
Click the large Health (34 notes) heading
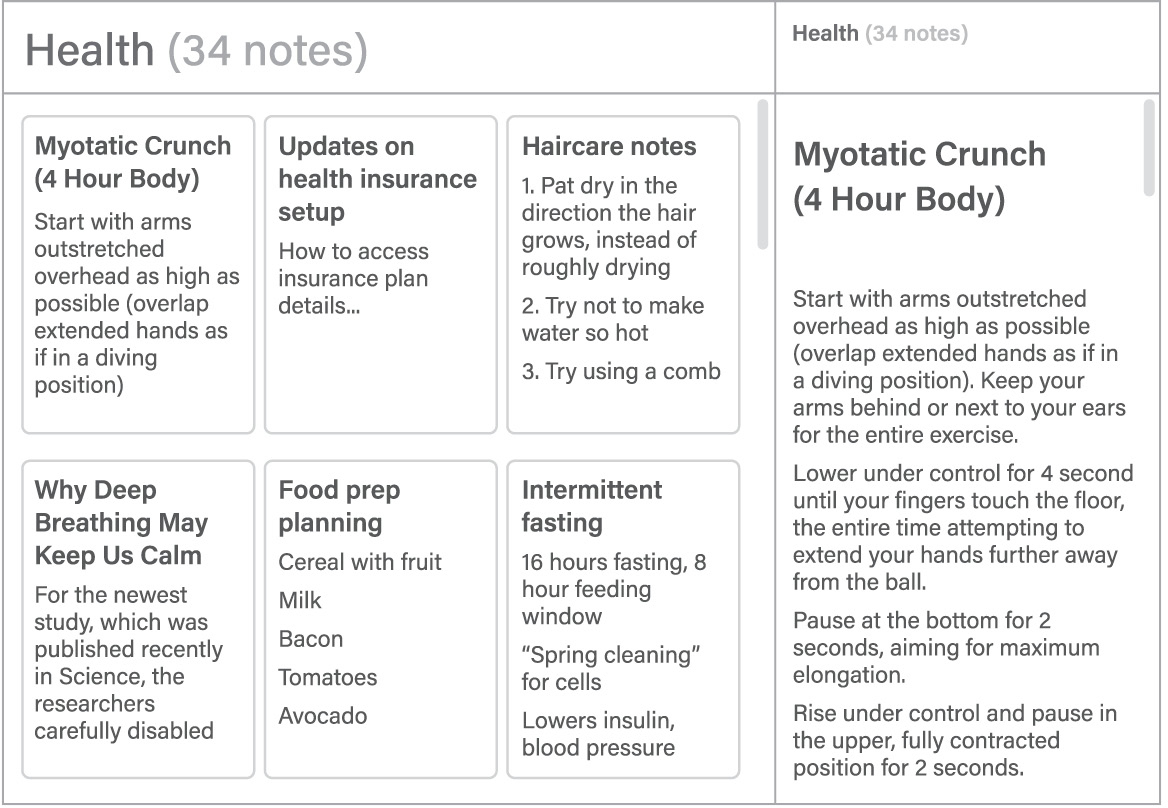coord(196,50)
